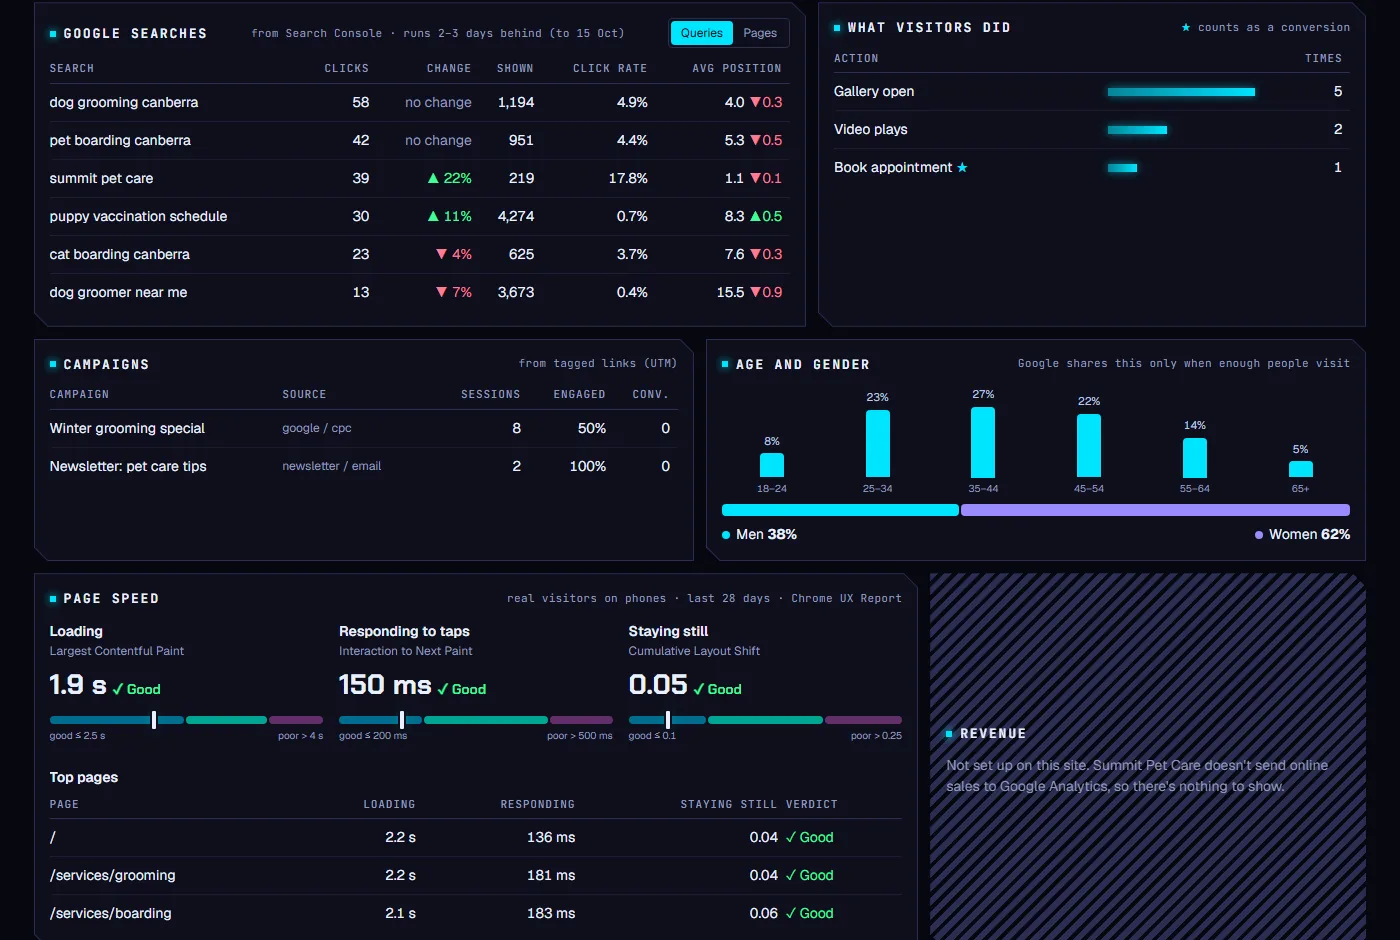Click the 'newsletter / email' source
This screenshot has height=940, width=1400.
tap(332, 466)
